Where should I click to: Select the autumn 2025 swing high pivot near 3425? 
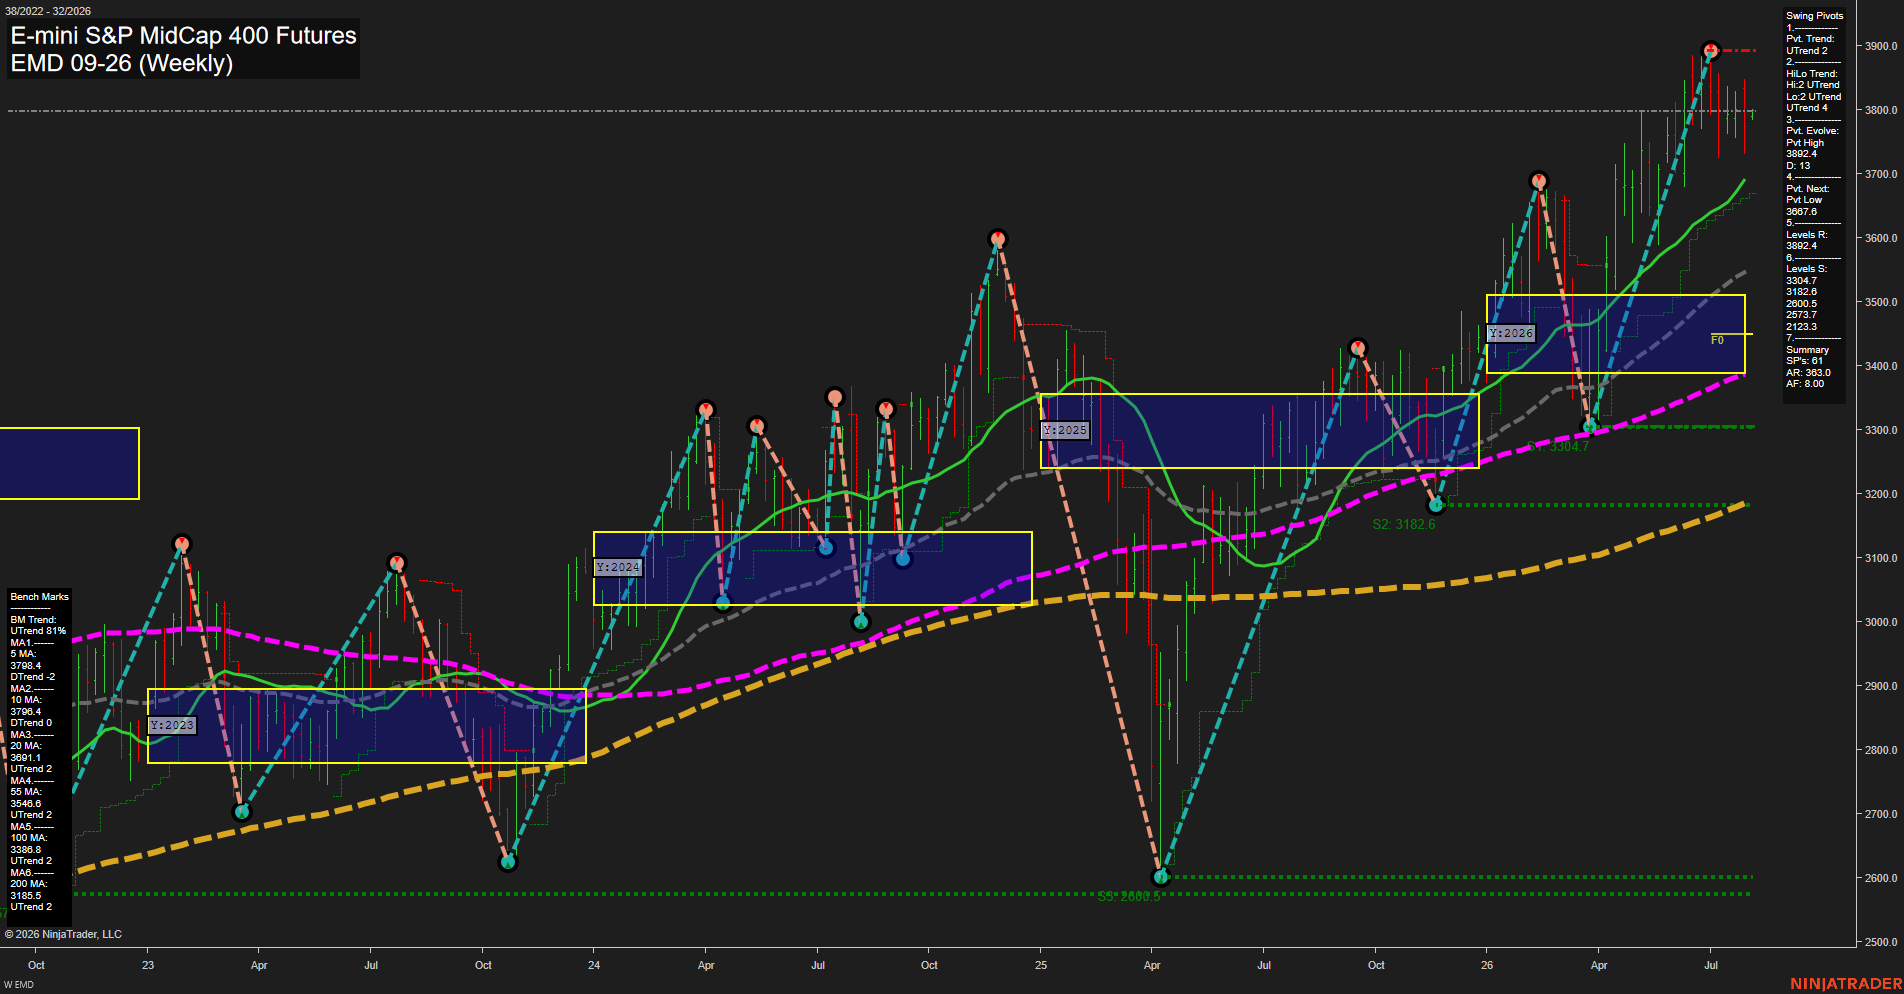pyautogui.click(x=1357, y=348)
